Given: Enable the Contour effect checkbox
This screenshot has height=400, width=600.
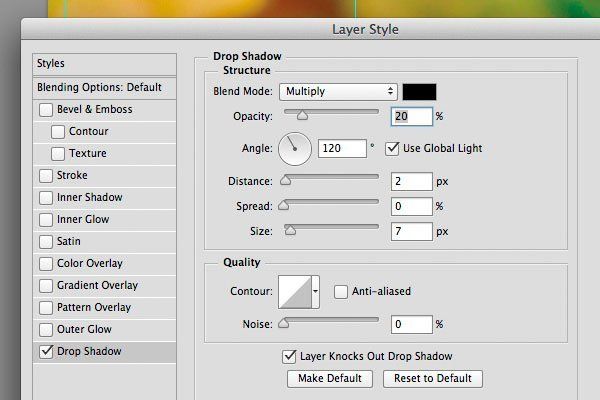Looking at the screenshot, I should coord(58,132).
